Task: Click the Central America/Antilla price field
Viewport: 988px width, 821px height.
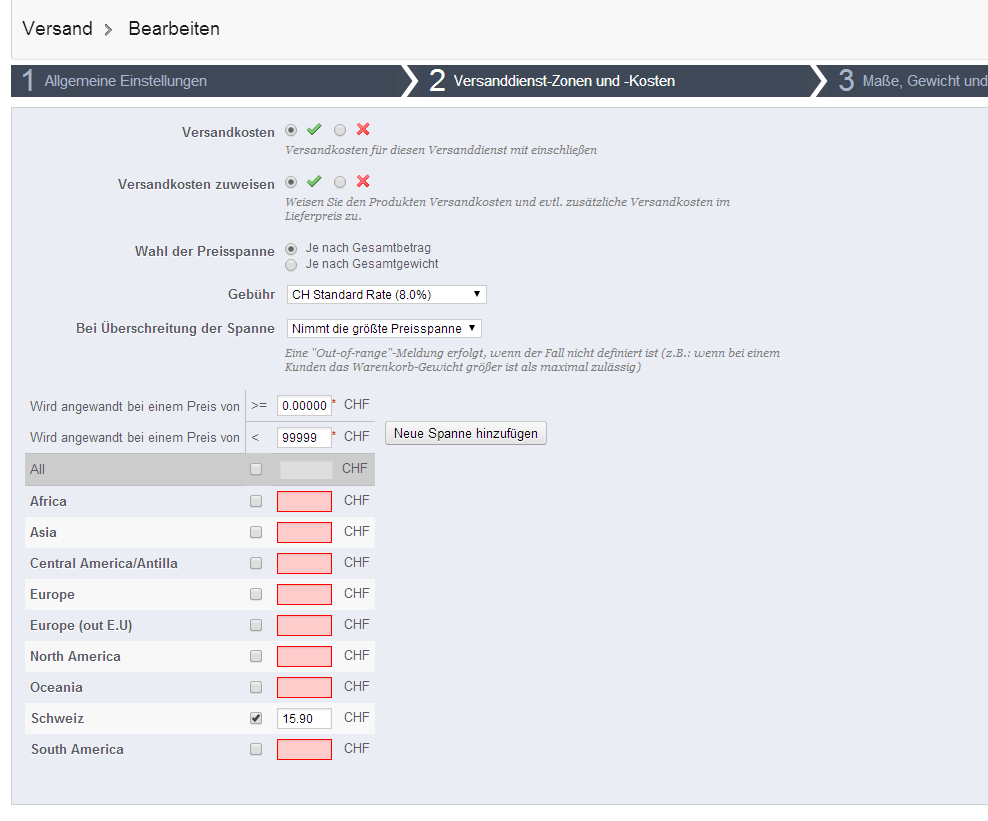Action: (x=304, y=563)
